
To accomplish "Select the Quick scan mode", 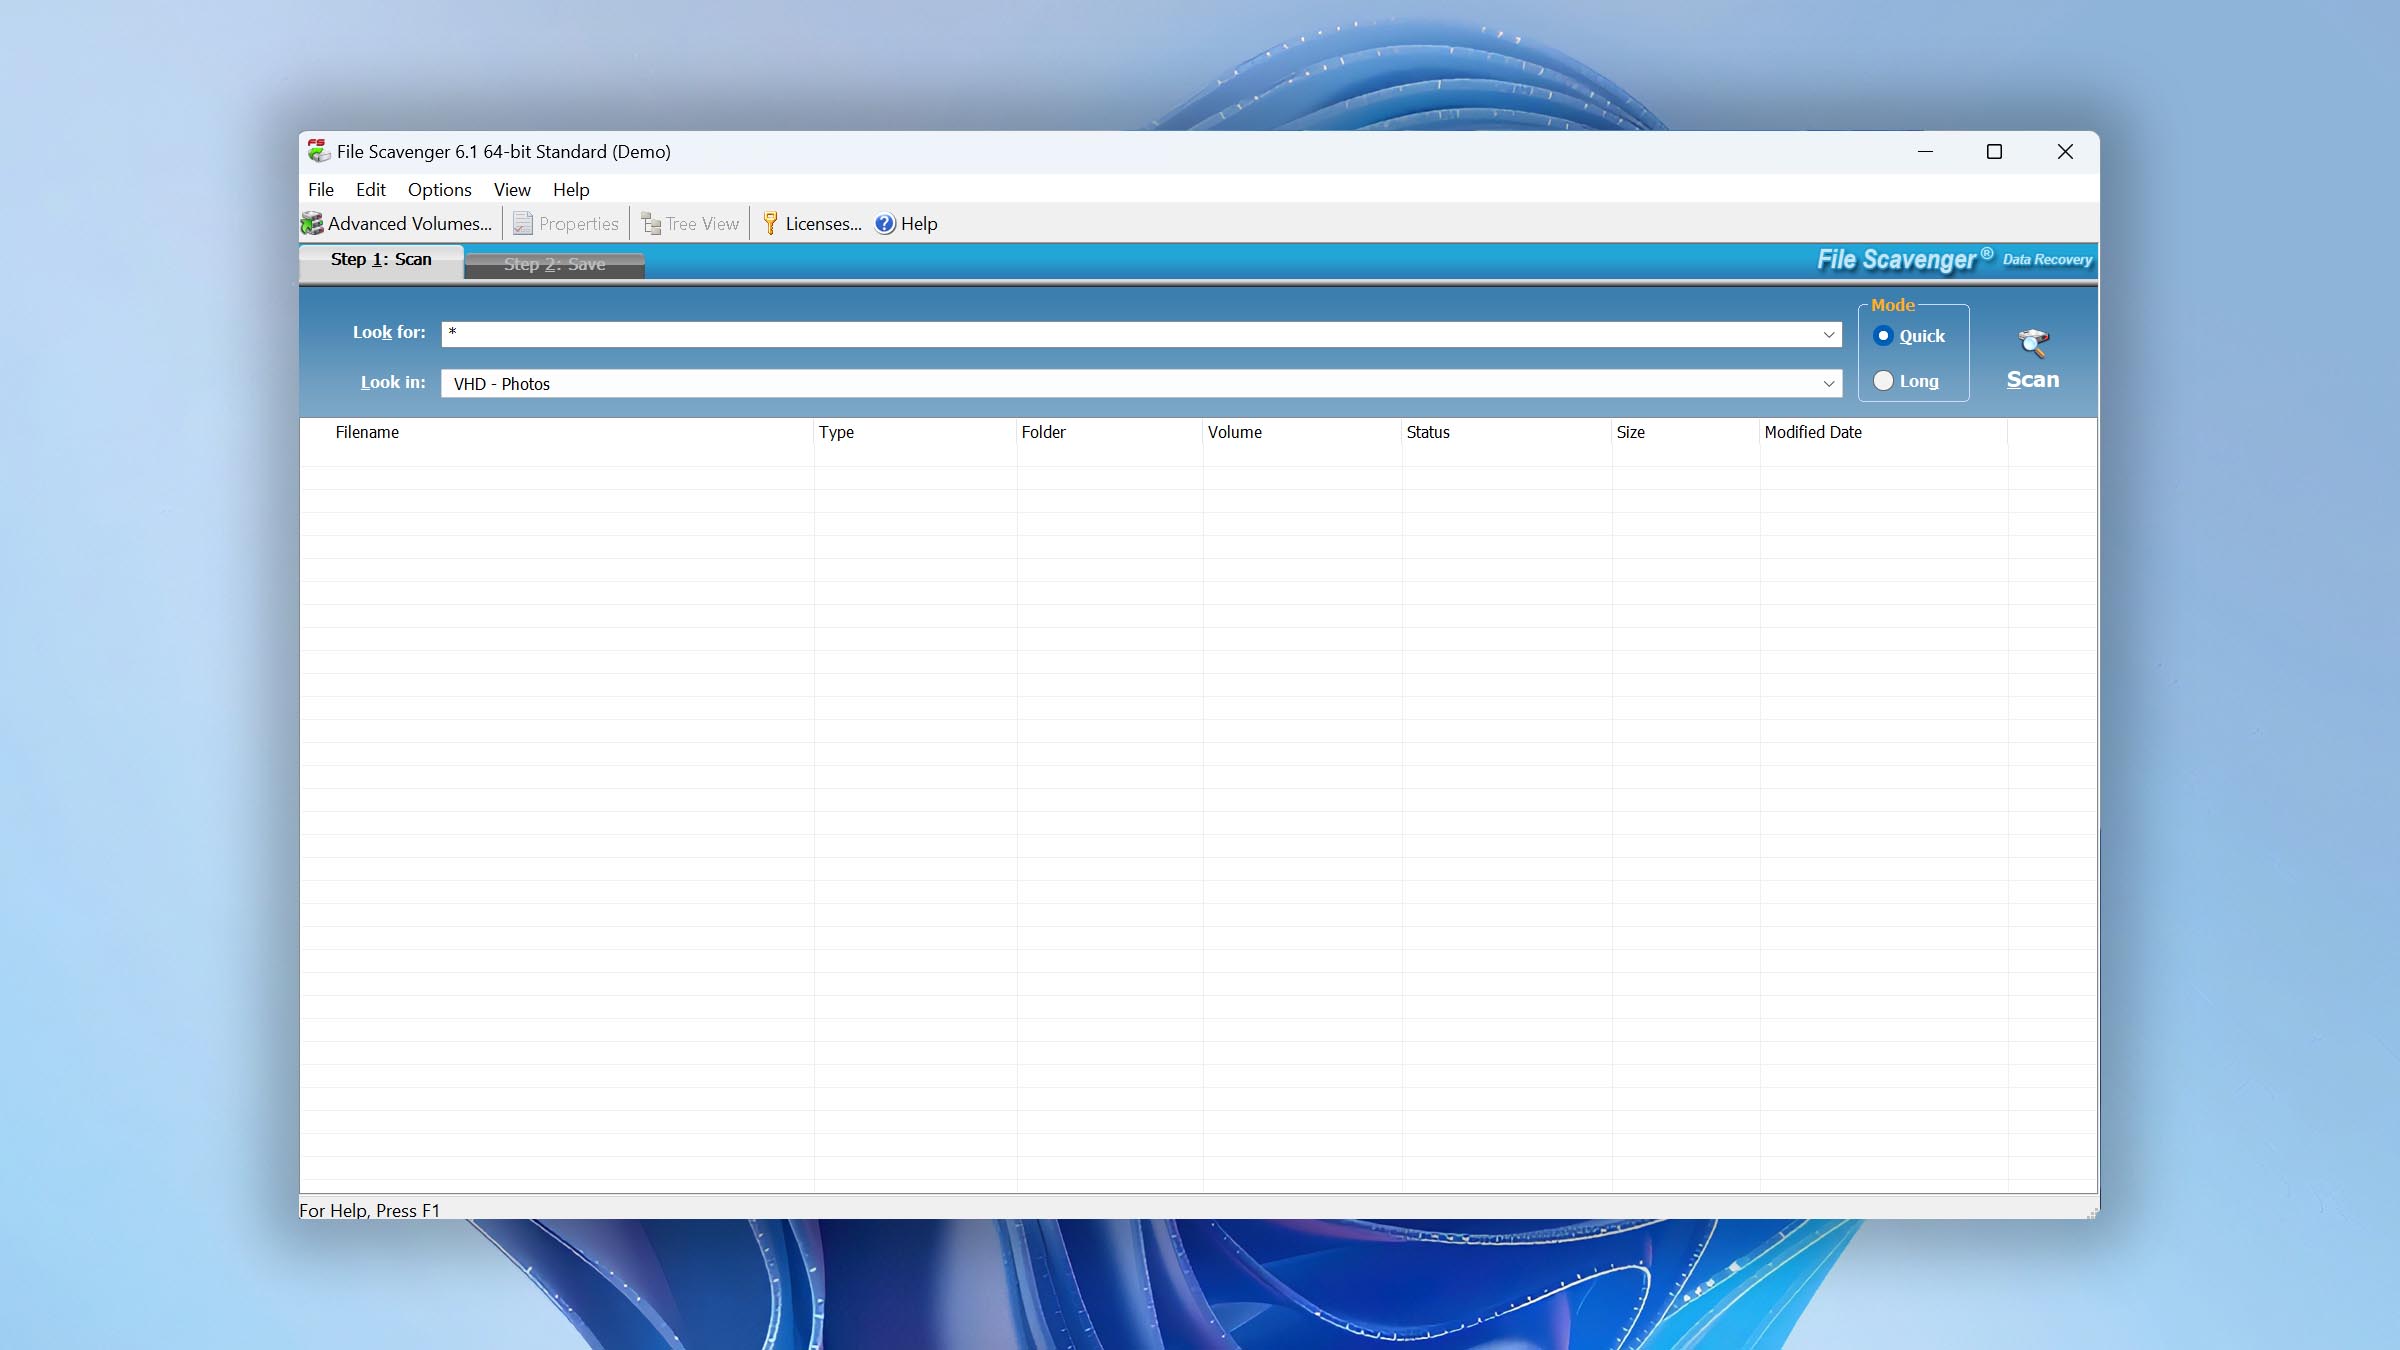I will coord(1909,336).
